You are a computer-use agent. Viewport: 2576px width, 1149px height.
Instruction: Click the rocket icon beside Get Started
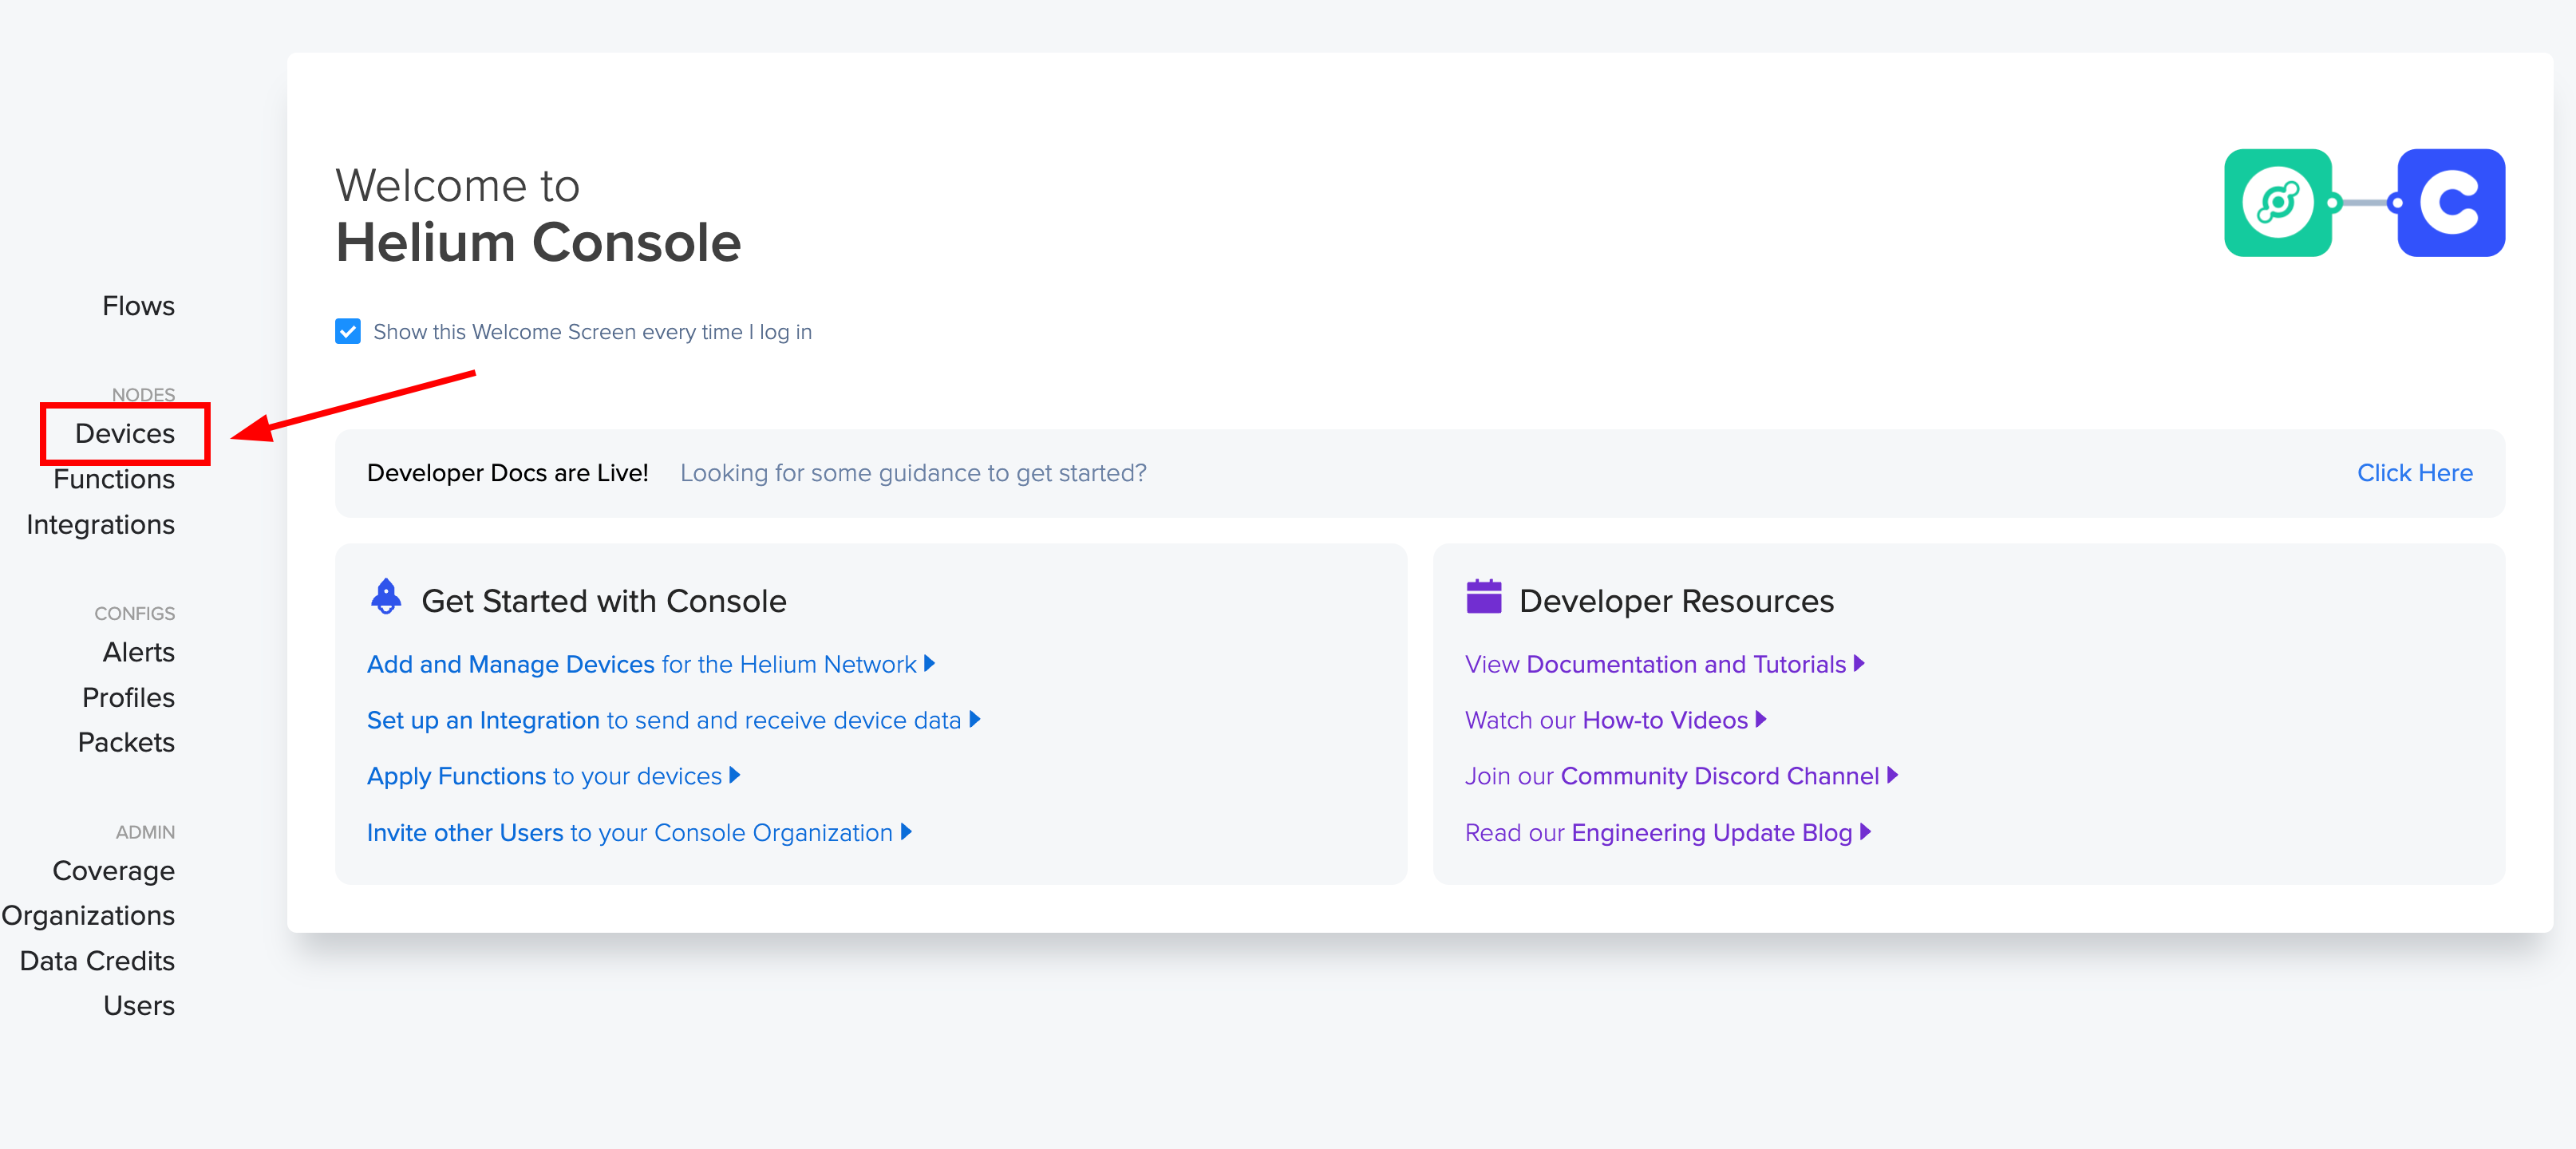click(x=386, y=597)
